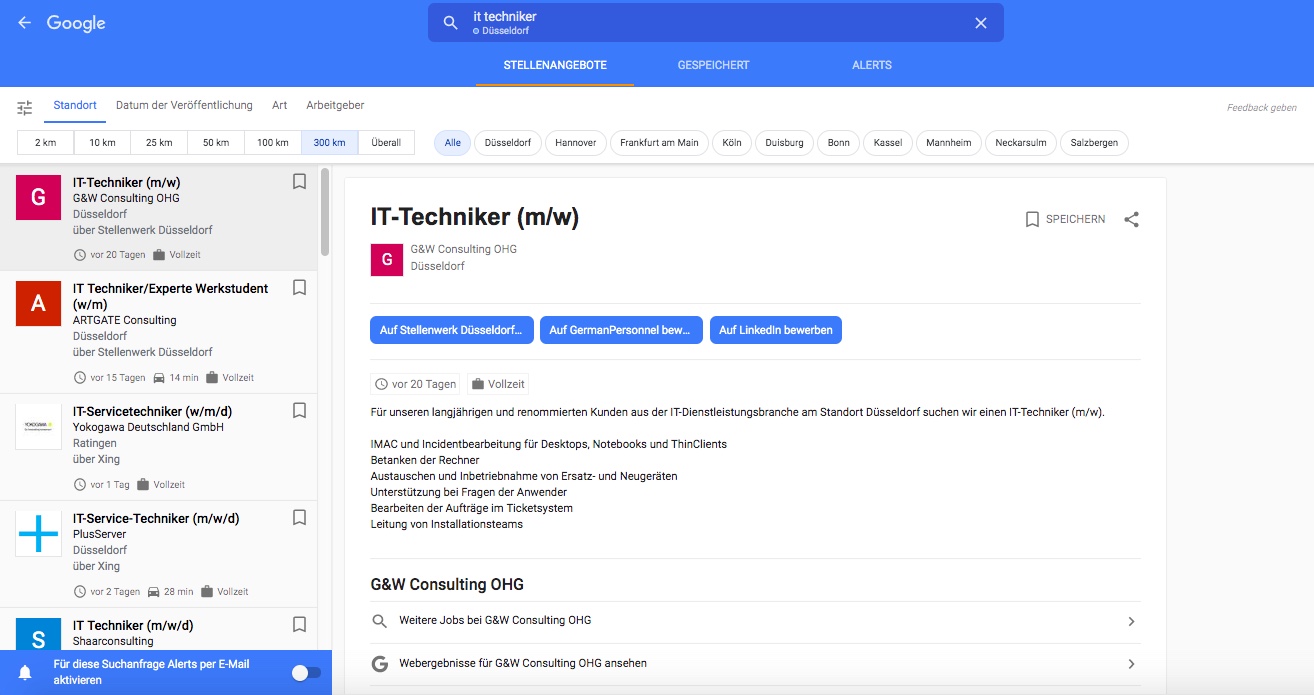
Task: Click the magnifier icon in the search bar
Action: [x=448, y=22]
